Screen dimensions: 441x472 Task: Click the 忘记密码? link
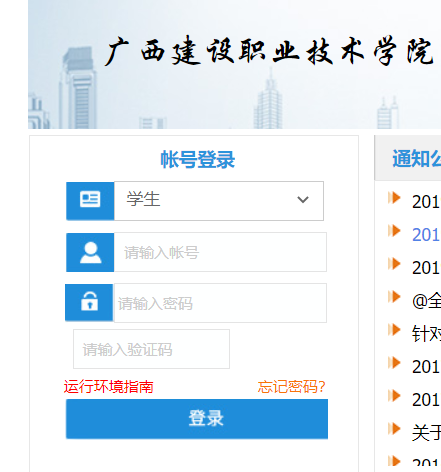coord(291,387)
